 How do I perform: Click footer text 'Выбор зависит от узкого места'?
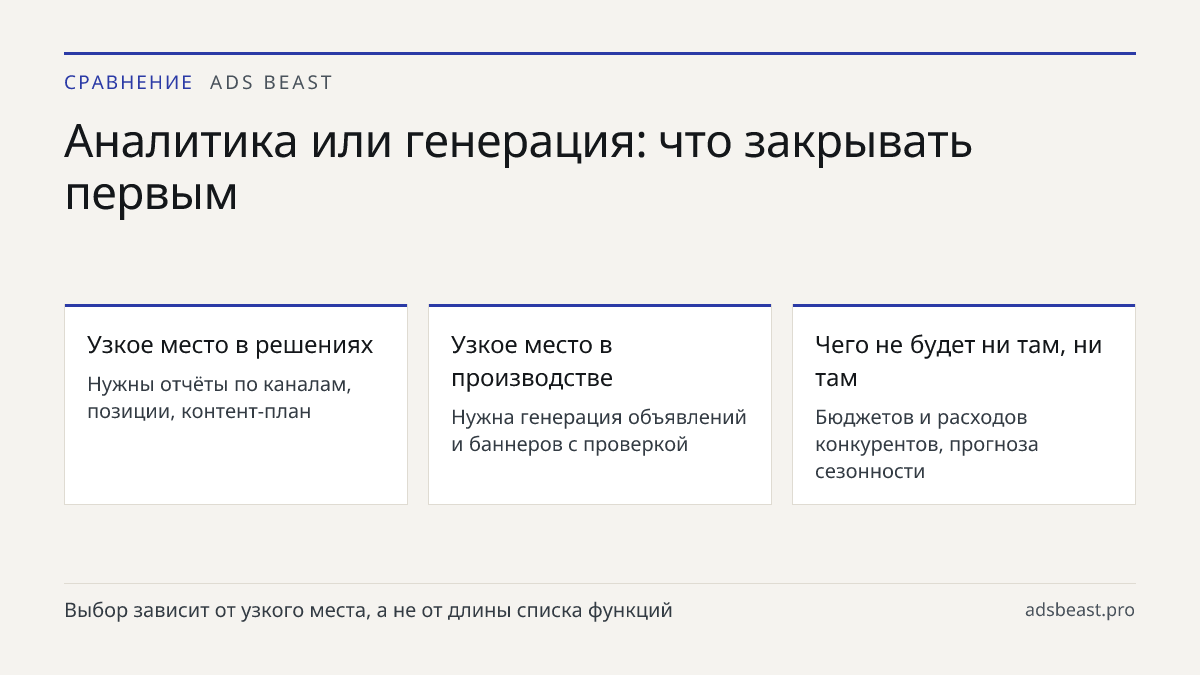click(x=215, y=610)
